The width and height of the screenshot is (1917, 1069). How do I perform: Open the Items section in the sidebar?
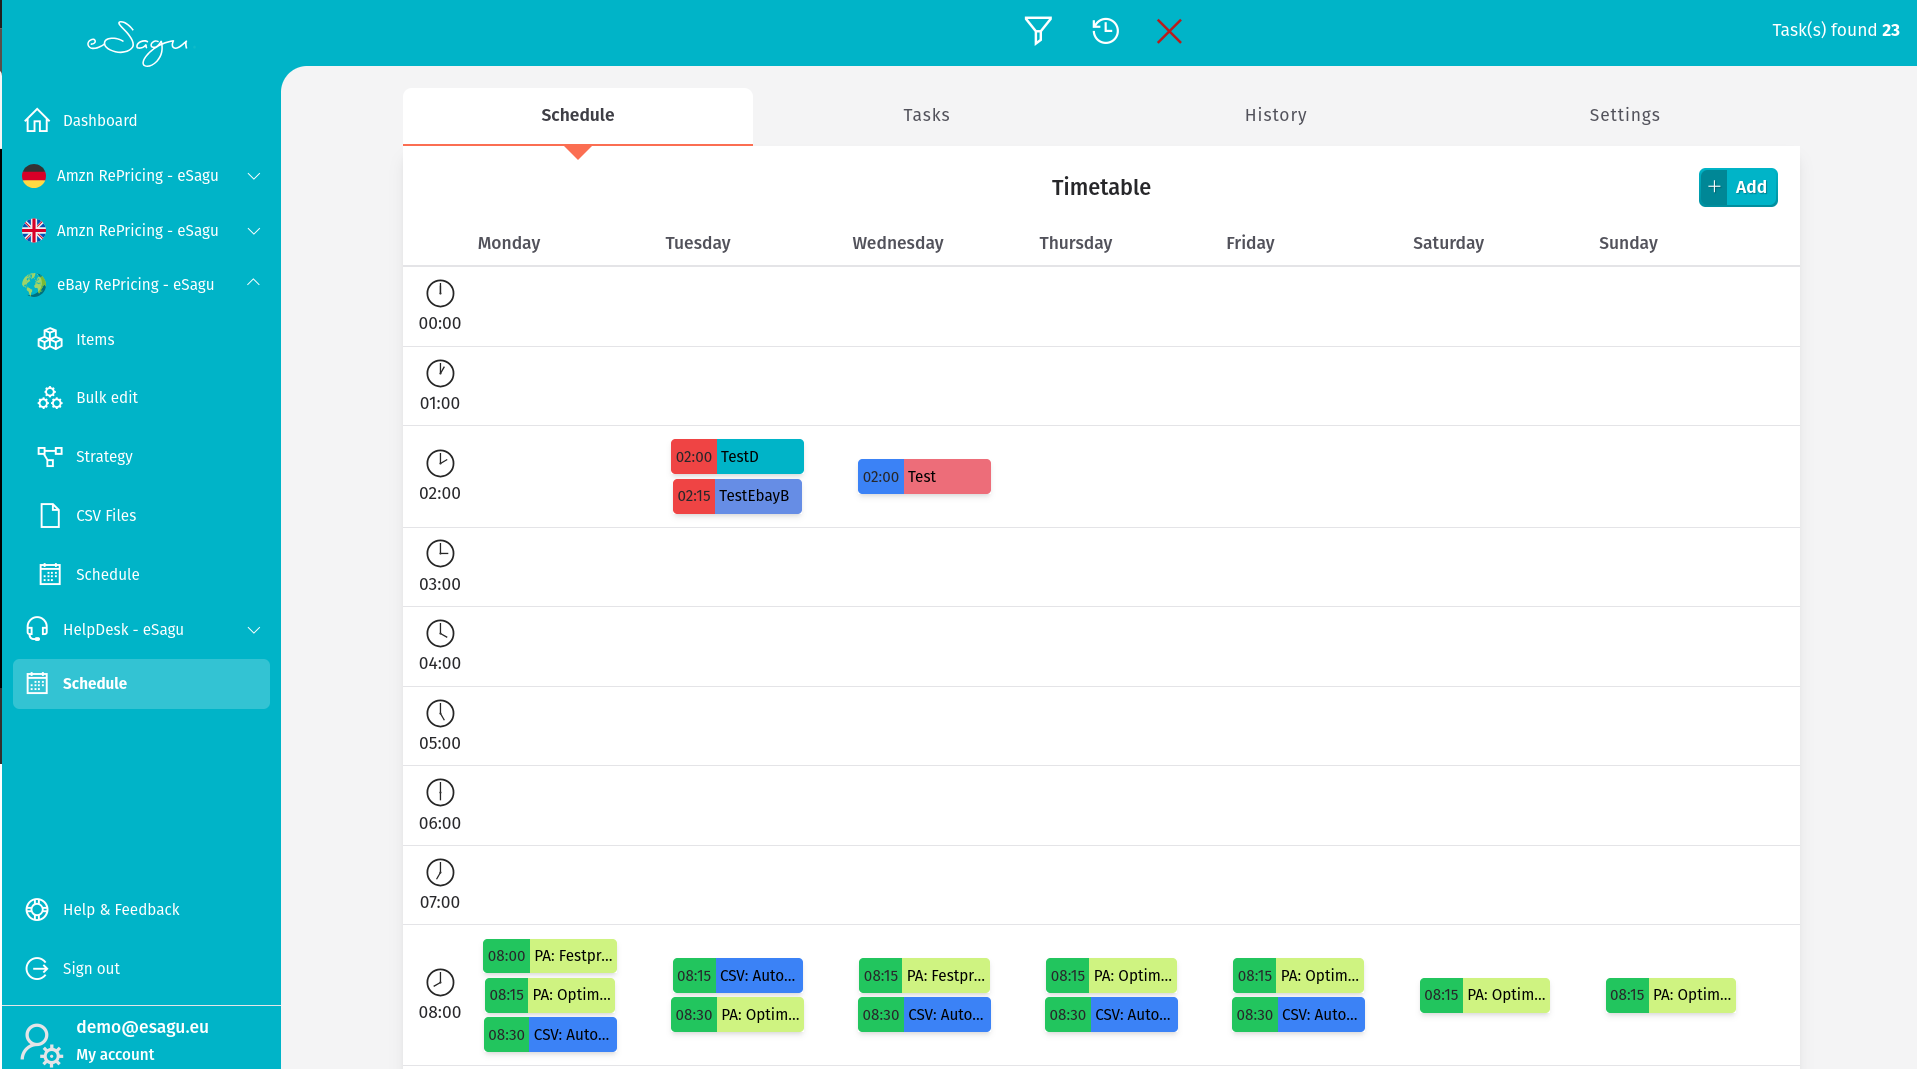[95, 339]
